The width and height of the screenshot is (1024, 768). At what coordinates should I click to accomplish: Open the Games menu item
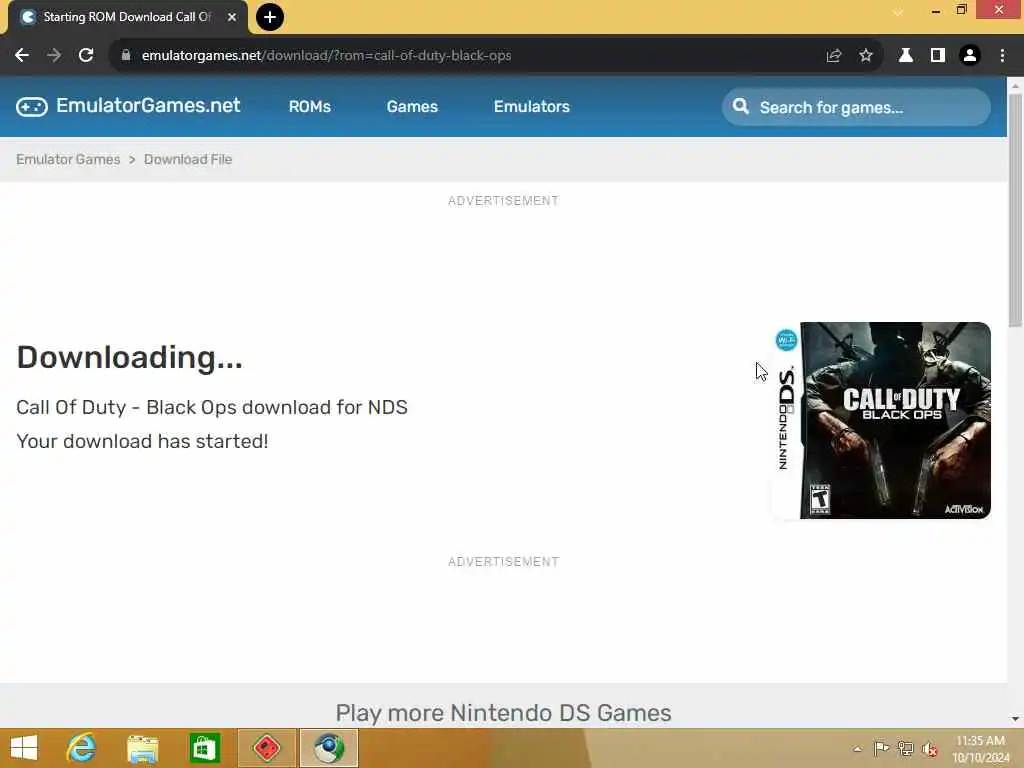pos(412,106)
